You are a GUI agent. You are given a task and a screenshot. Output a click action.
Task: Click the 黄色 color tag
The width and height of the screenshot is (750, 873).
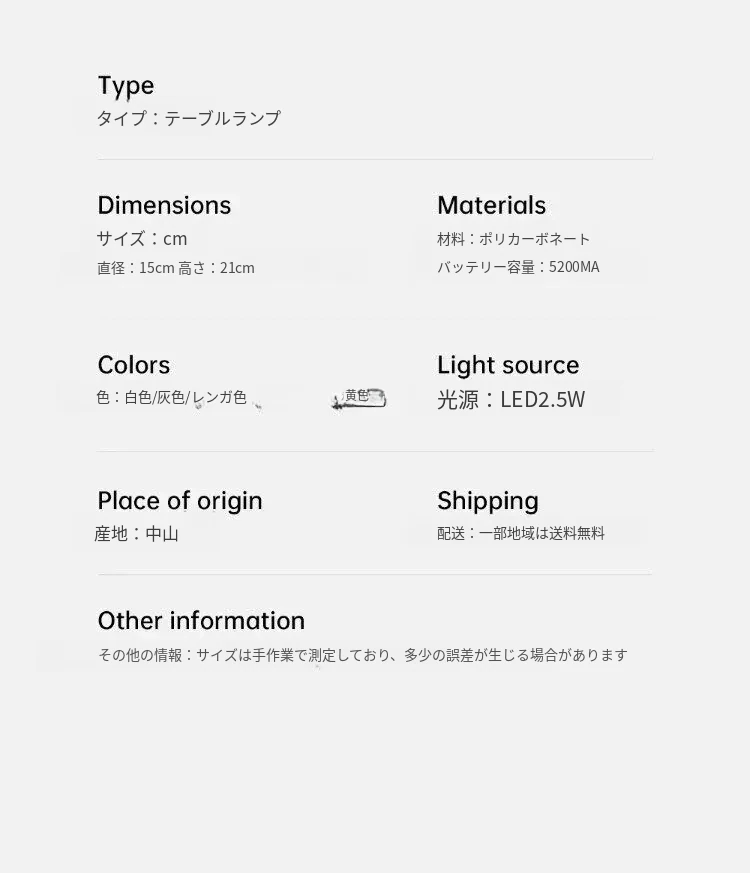click(x=358, y=397)
